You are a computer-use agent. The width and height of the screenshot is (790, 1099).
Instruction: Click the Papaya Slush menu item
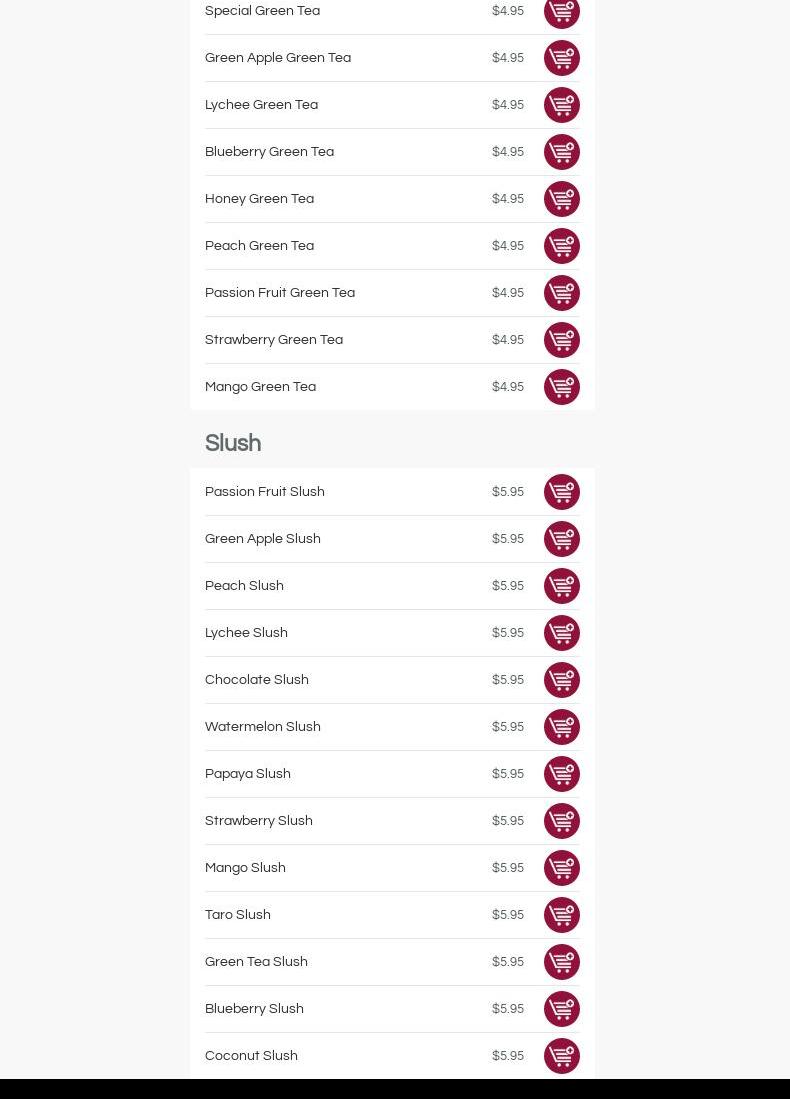click(248, 774)
